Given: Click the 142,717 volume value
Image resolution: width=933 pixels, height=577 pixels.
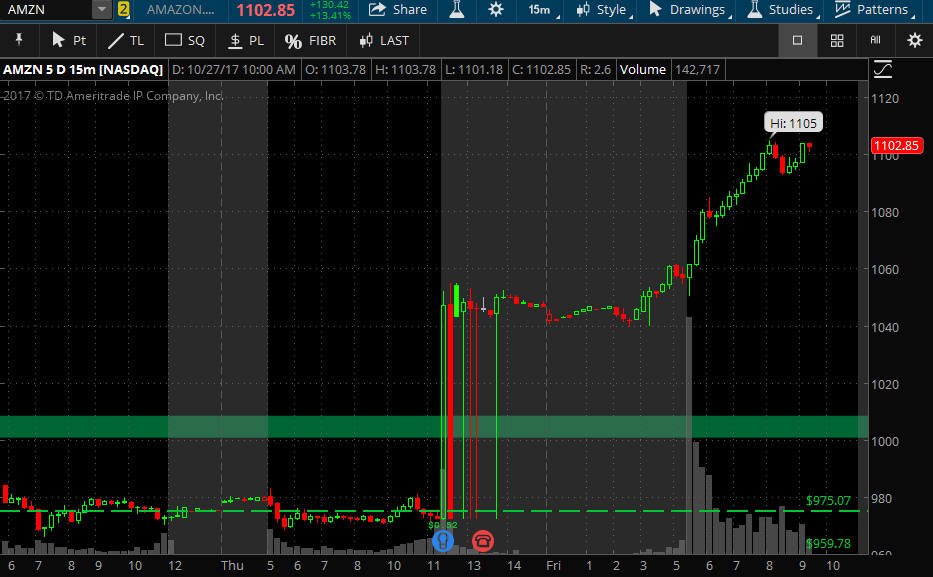Looking at the screenshot, I should click(x=697, y=70).
